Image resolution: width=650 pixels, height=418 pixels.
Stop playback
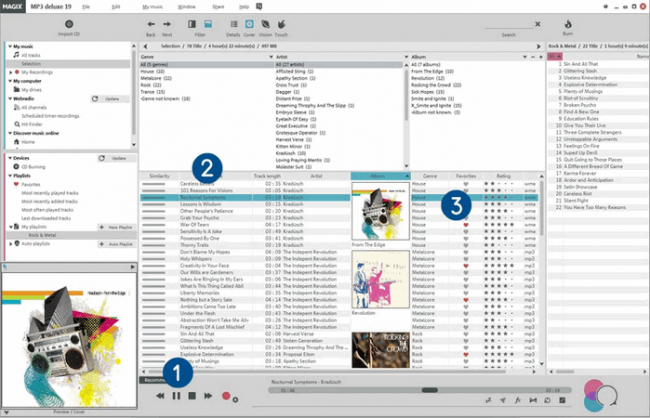[192, 396]
